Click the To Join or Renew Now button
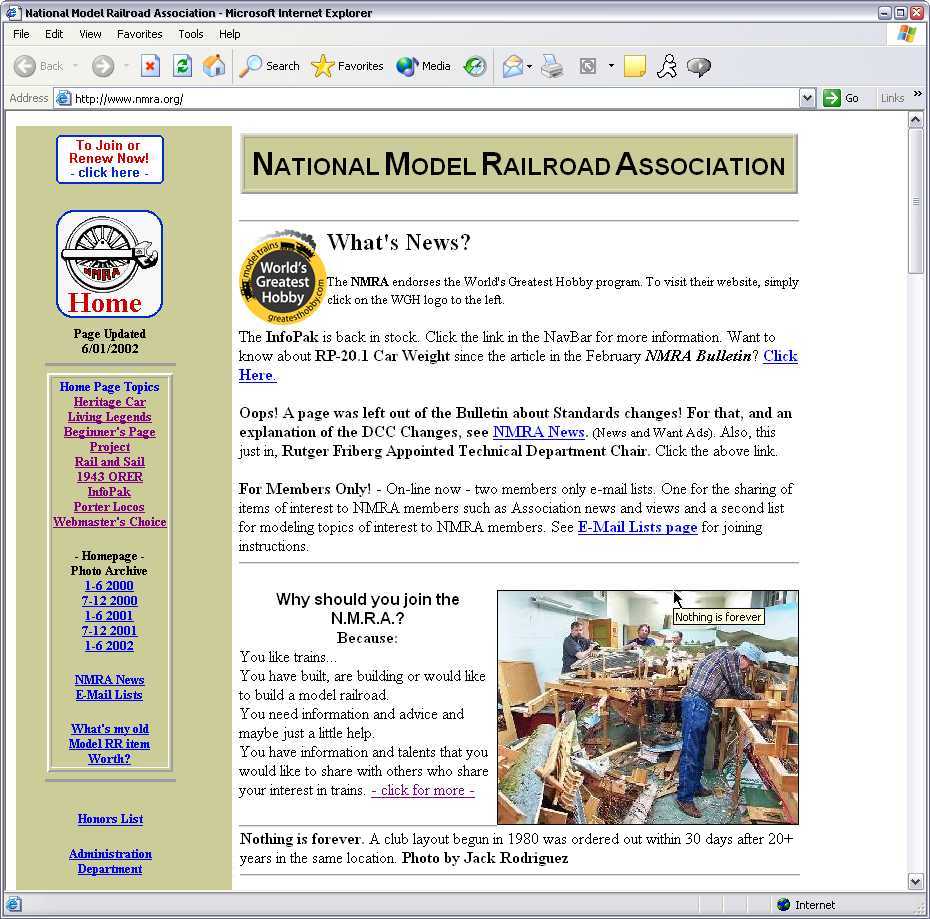The height and width of the screenshot is (919, 930). [x=110, y=159]
